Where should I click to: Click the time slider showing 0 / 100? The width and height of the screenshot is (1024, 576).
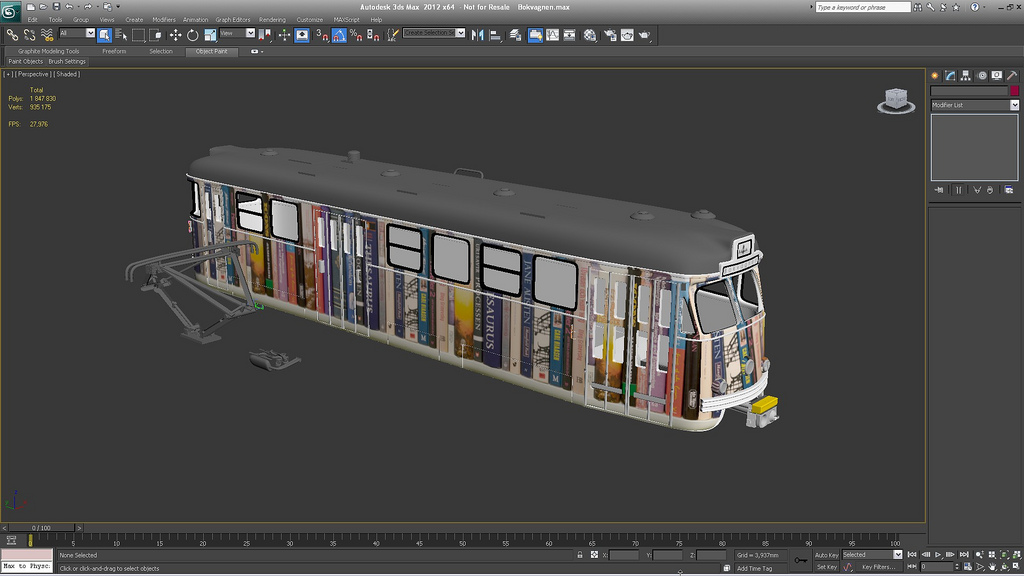pyautogui.click(x=40, y=528)
